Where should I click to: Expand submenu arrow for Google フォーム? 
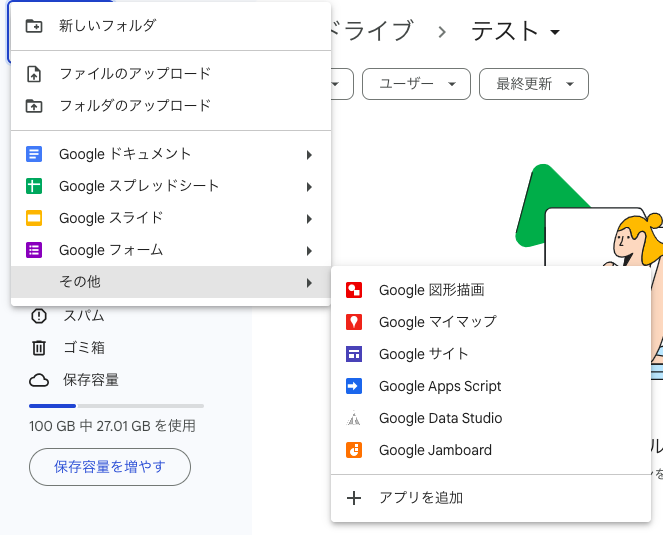pos(310,251)
